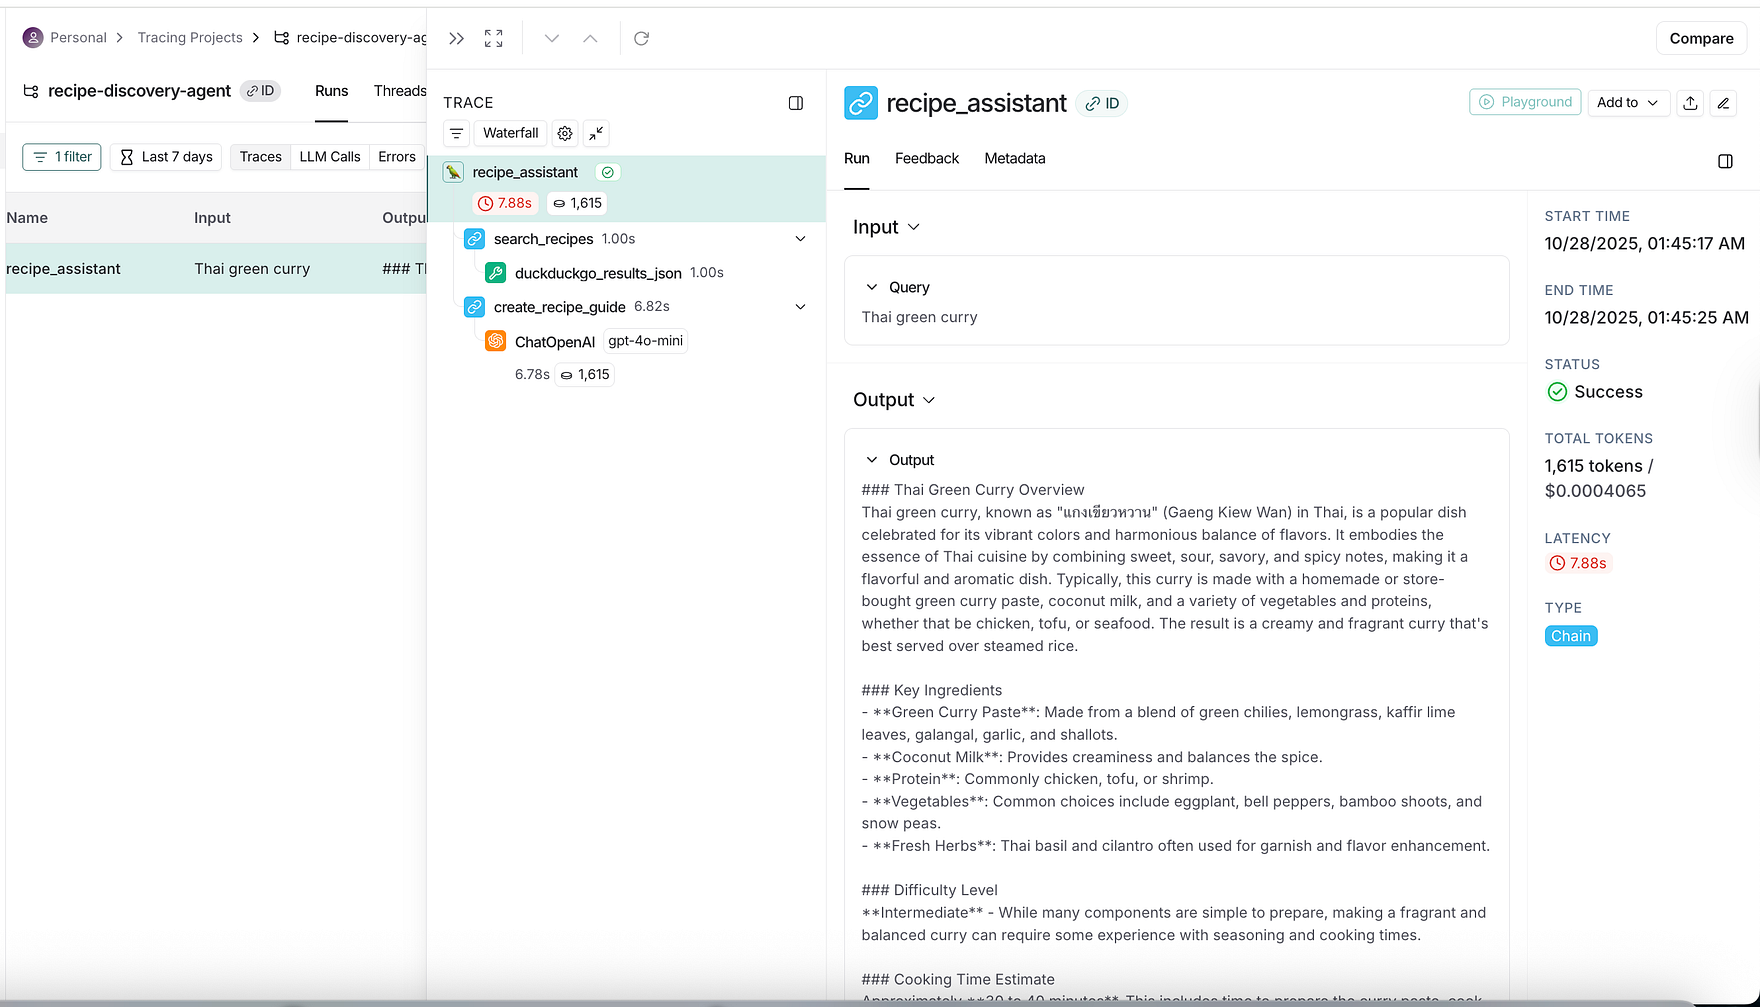Toggle Waterfall view in trace
Image resolution: width=1760 pixels, height=1007 pixels.
(510, 133)
